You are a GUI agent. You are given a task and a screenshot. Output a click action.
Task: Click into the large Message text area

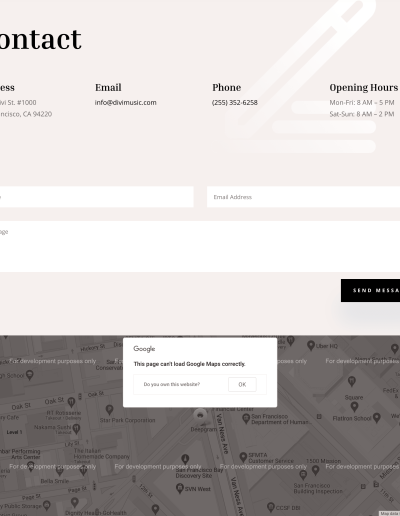(x=200, y=246)
